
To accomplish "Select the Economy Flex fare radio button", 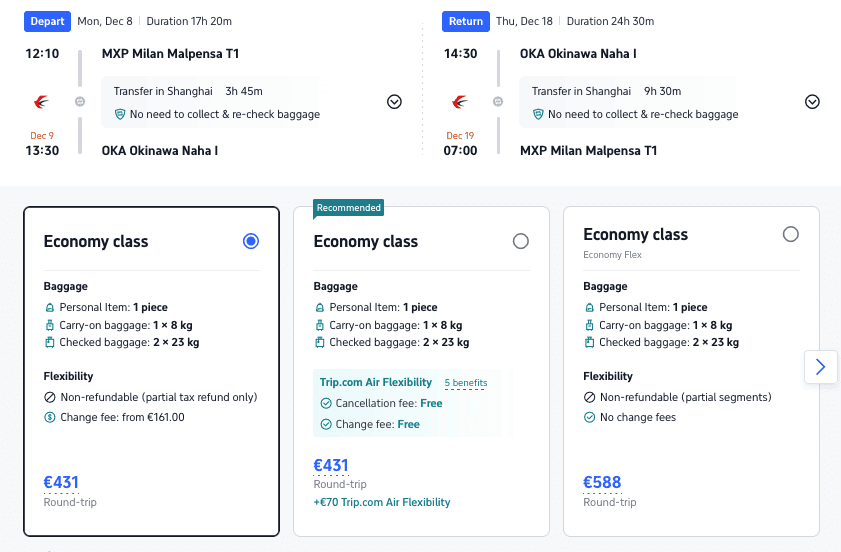I will [x=791, y=234].
